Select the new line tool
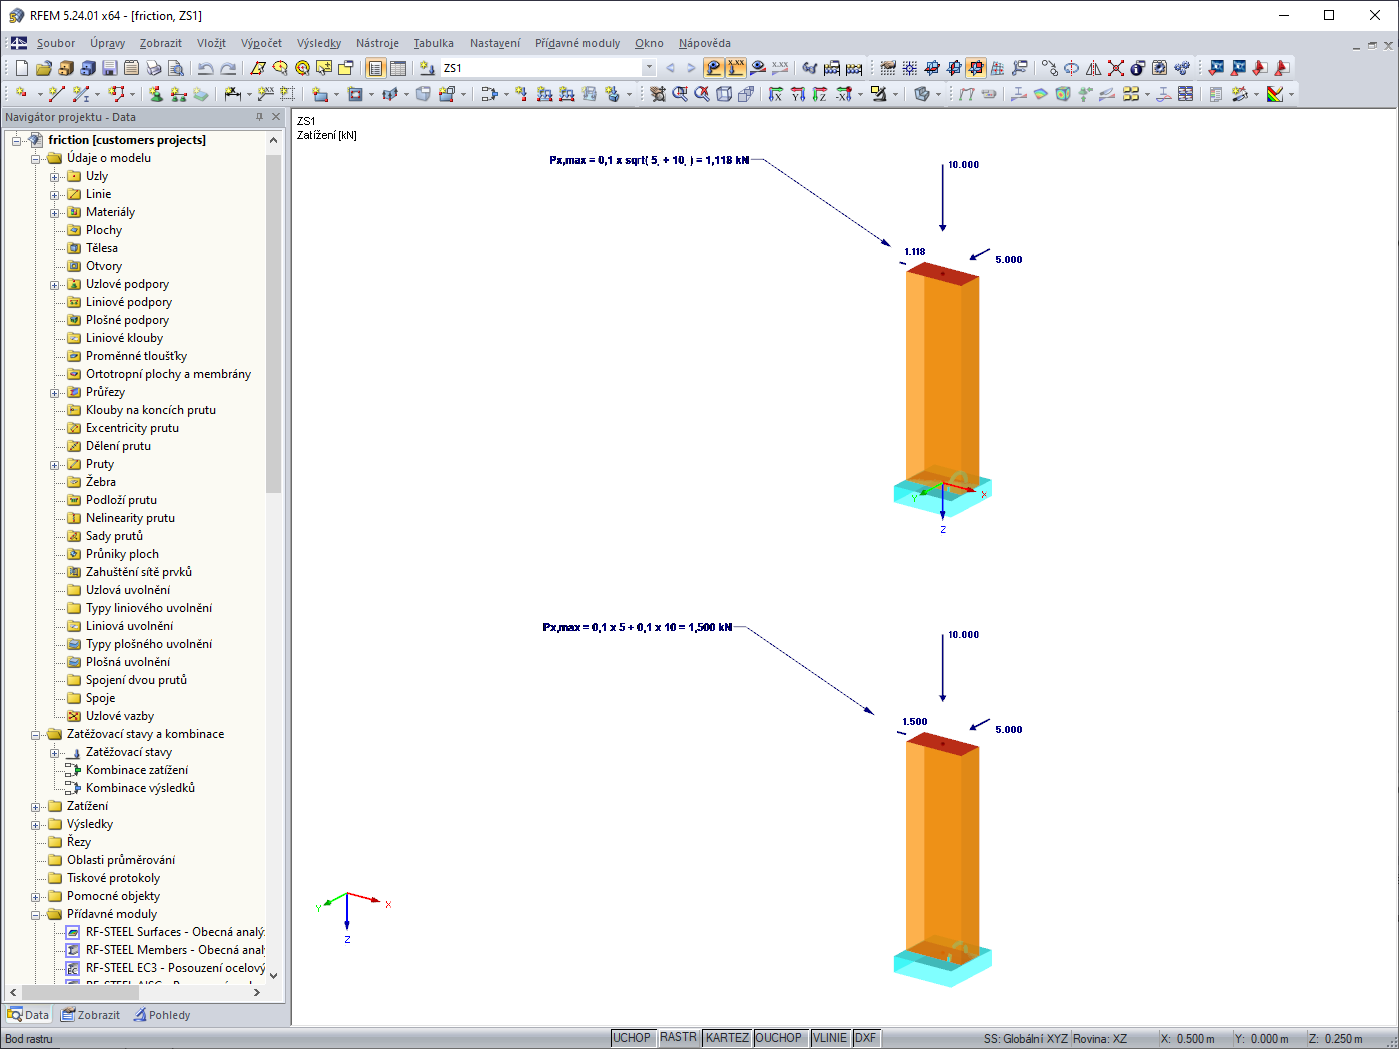1399x1049 pixels. click(x=56, y=94)
